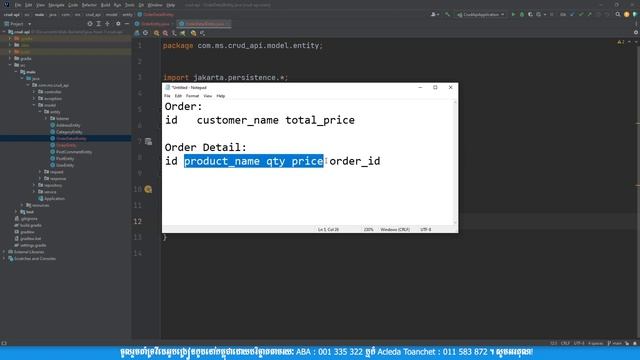
Task: Click the package statement on line 1
Action: point(243,45)
